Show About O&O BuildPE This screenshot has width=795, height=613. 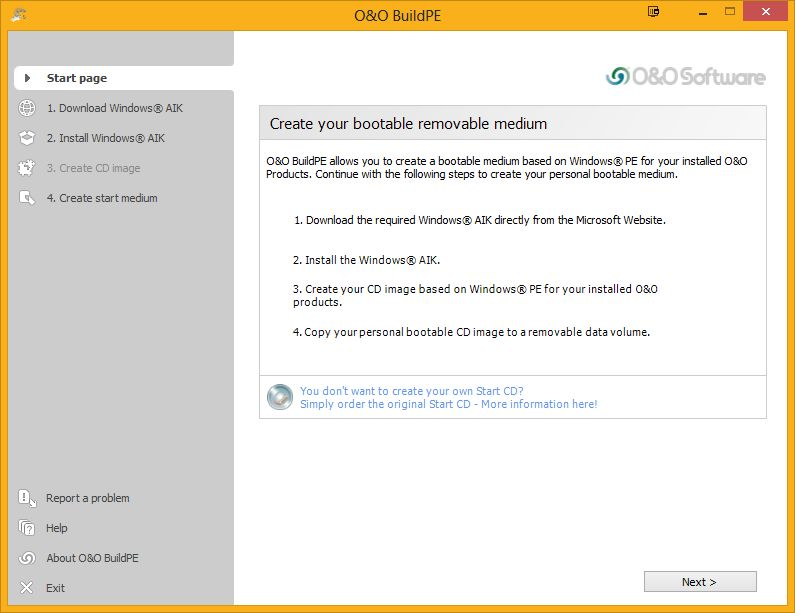[92, 558]
